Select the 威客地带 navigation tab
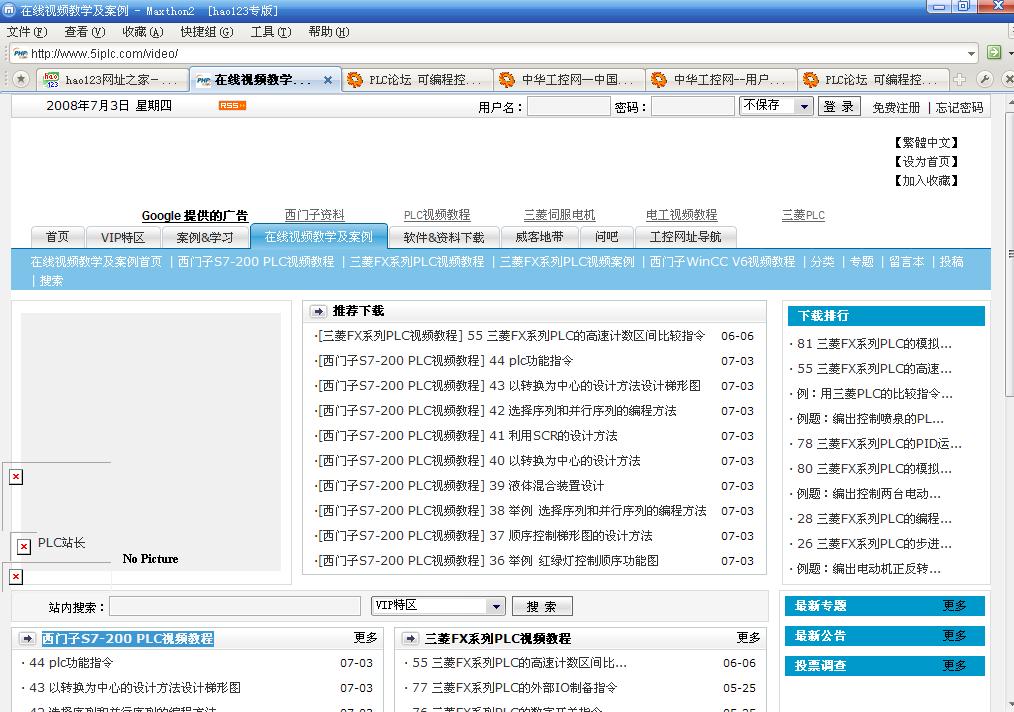The height and width of the screenshot is (712, 1014). pyautogui.click(x=539, y=237)
